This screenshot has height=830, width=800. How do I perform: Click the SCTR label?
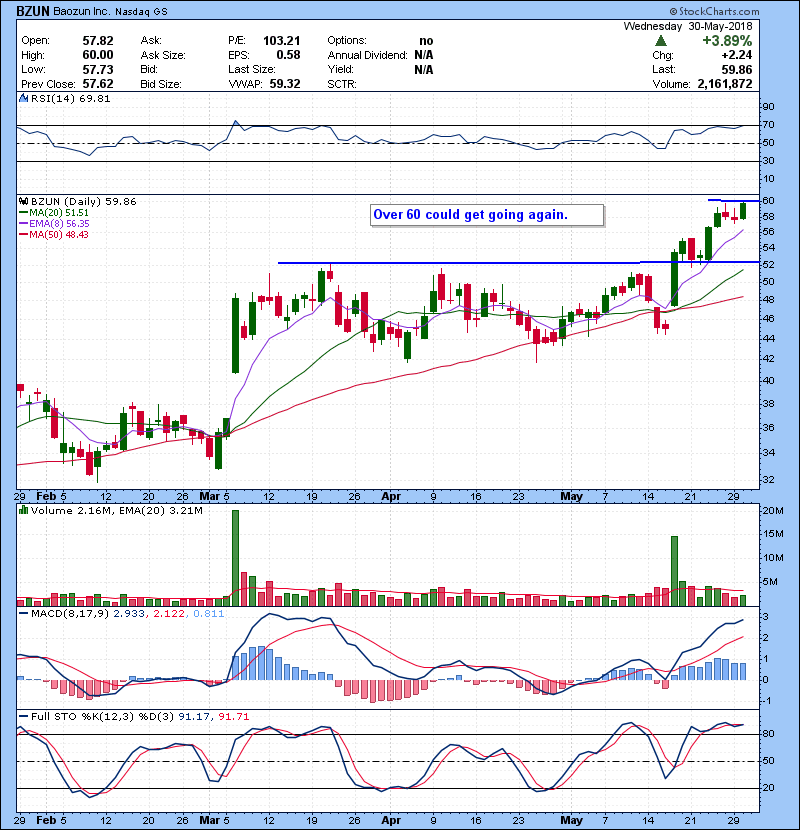342,84
